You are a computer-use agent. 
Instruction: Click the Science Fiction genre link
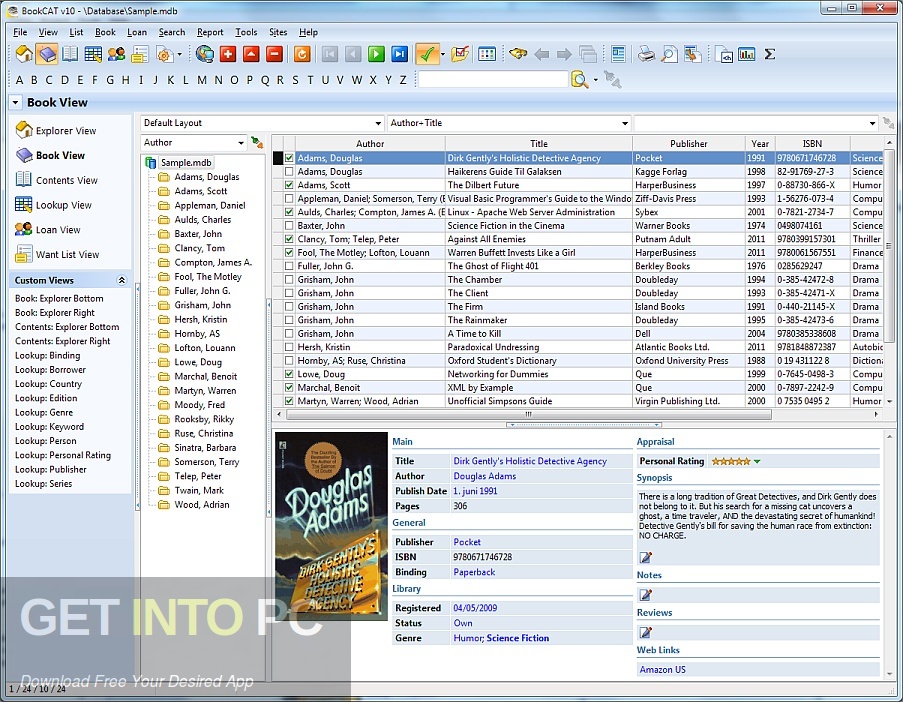518,638
